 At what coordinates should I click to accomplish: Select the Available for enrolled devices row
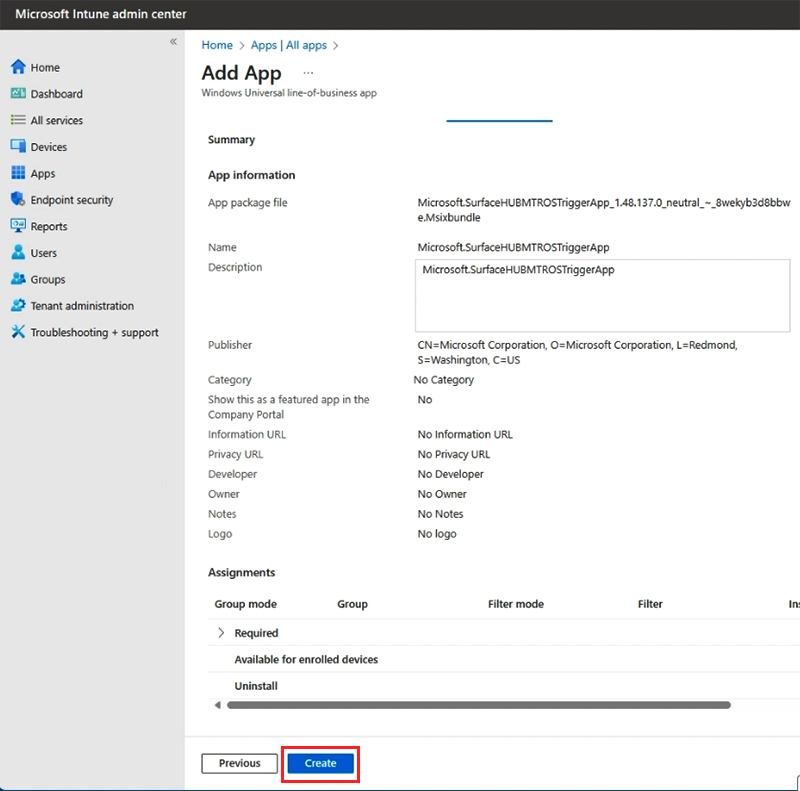click(504, 659)
